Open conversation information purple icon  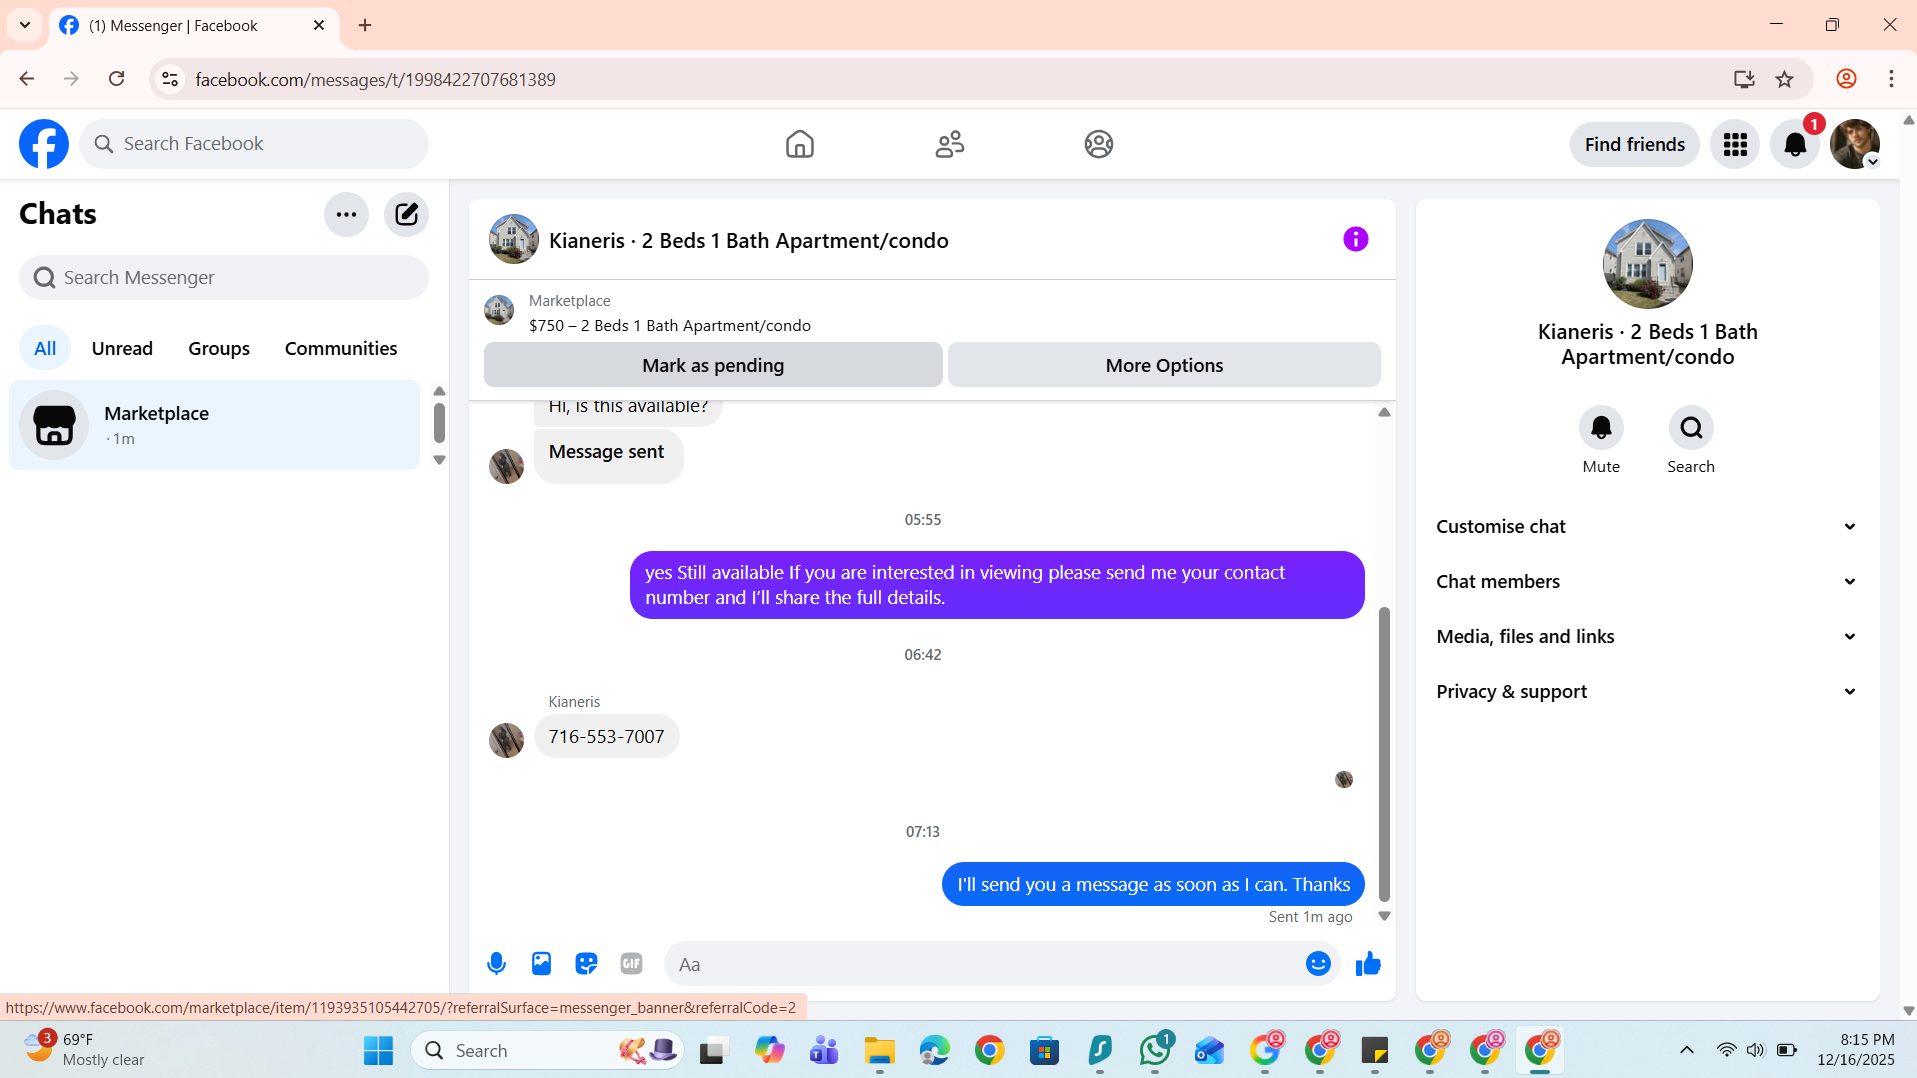pyautogui.click(x=1355, y=239)
